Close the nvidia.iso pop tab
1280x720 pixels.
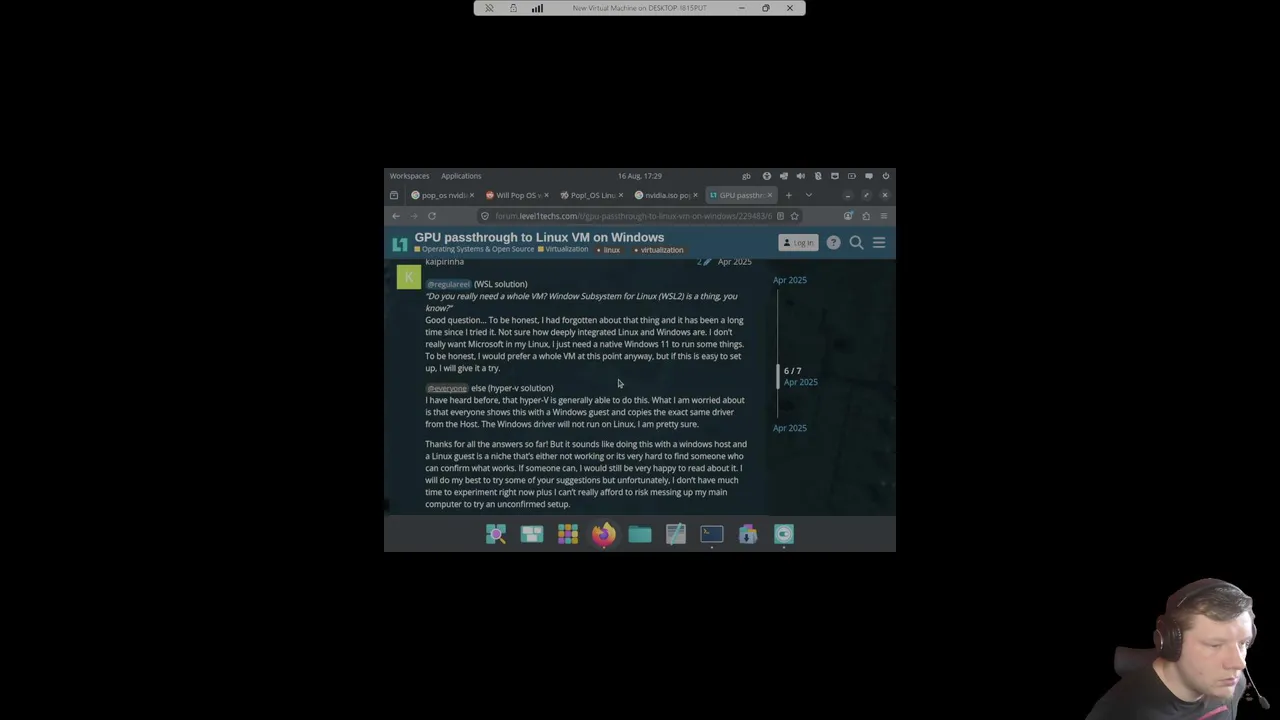(696, 195)
